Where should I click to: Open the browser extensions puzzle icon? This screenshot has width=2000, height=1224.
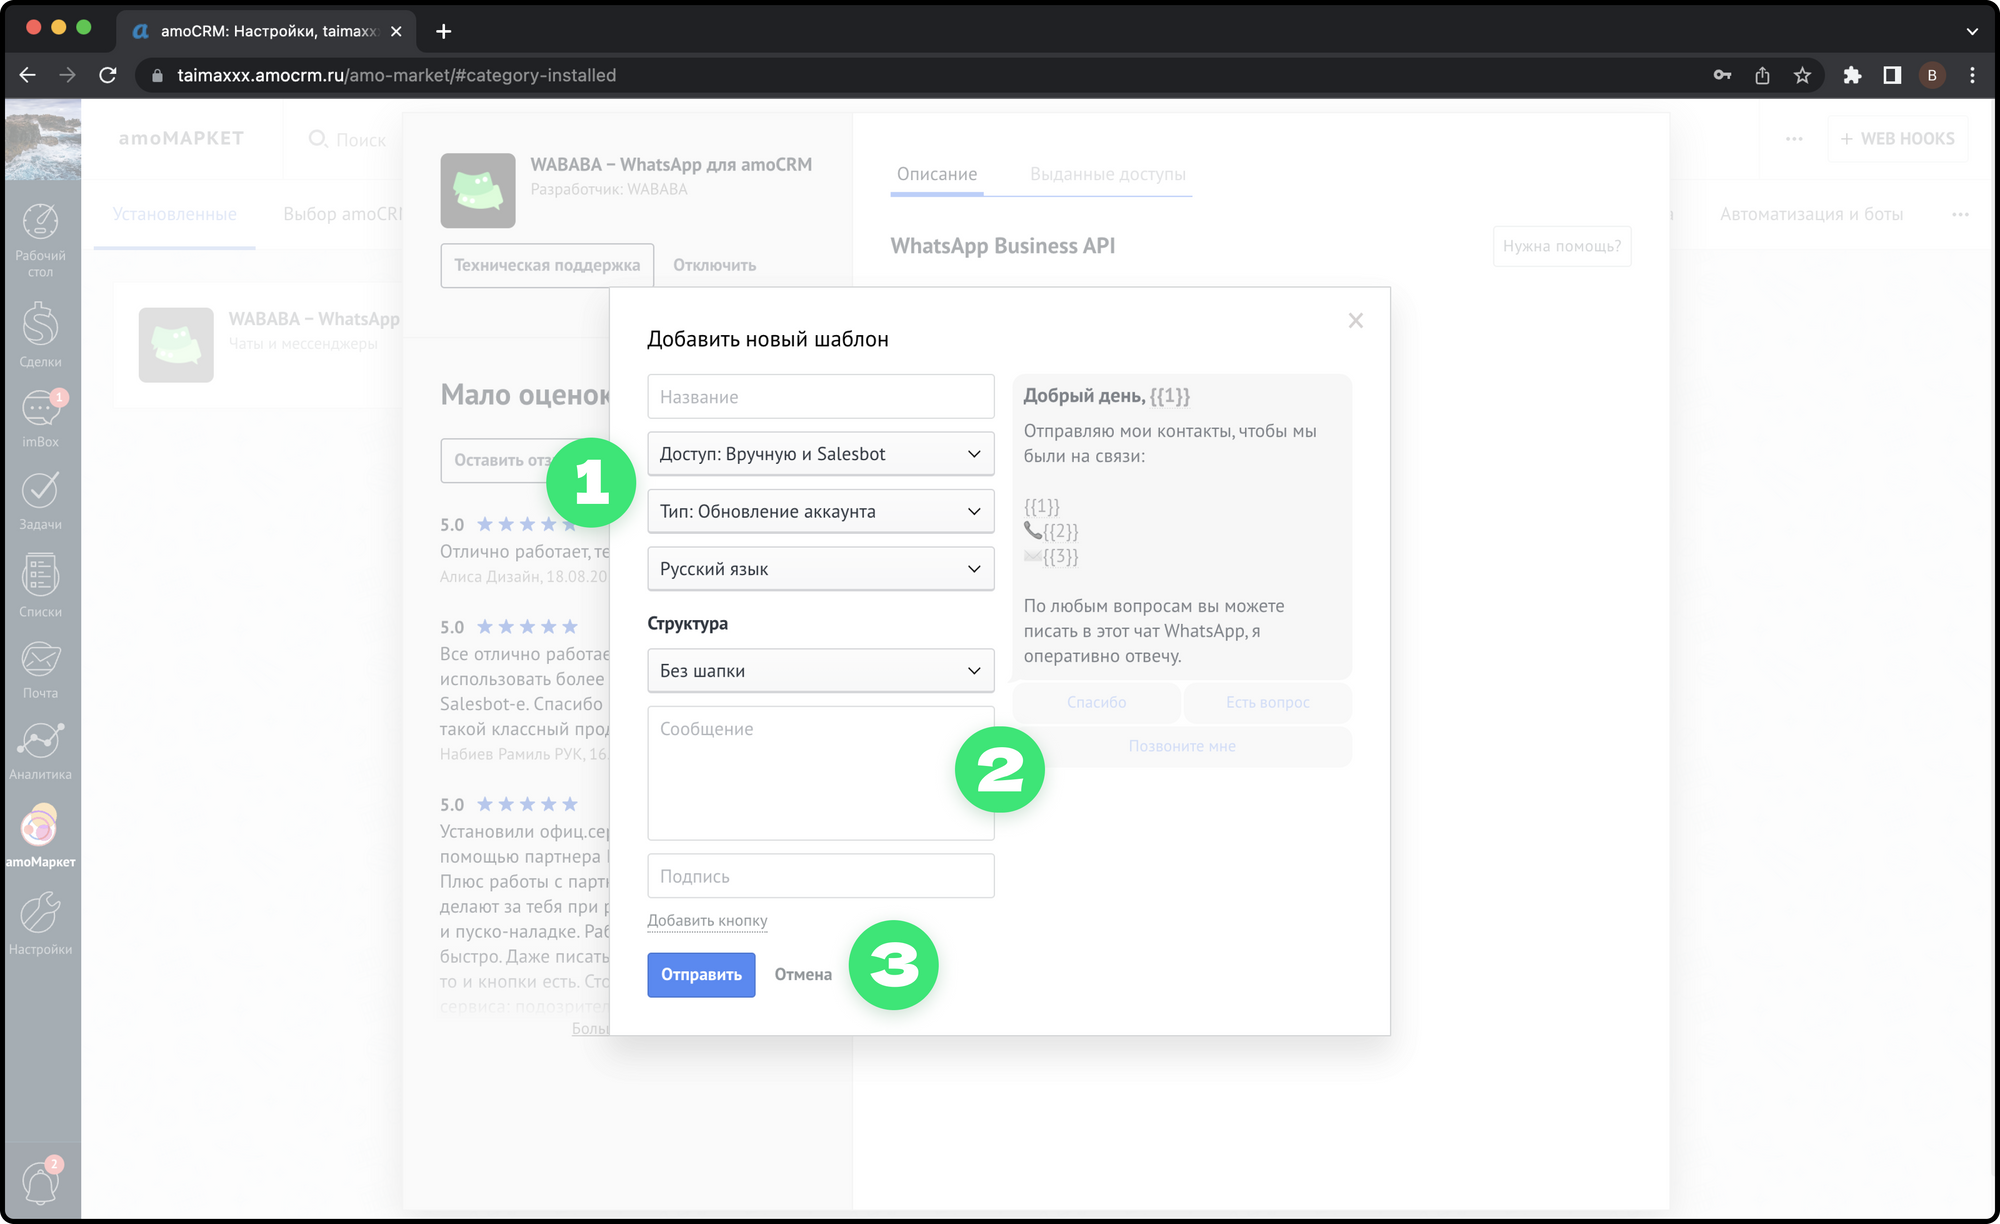click(x=1852, y=75)
